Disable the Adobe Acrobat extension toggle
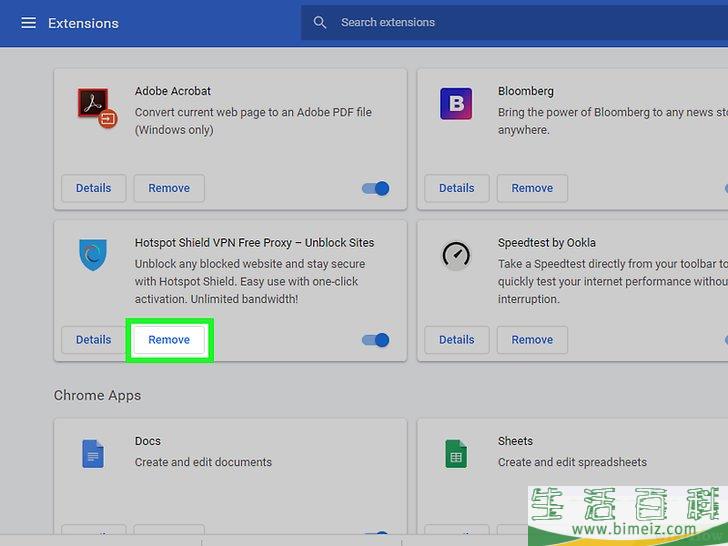 point(376,188)
